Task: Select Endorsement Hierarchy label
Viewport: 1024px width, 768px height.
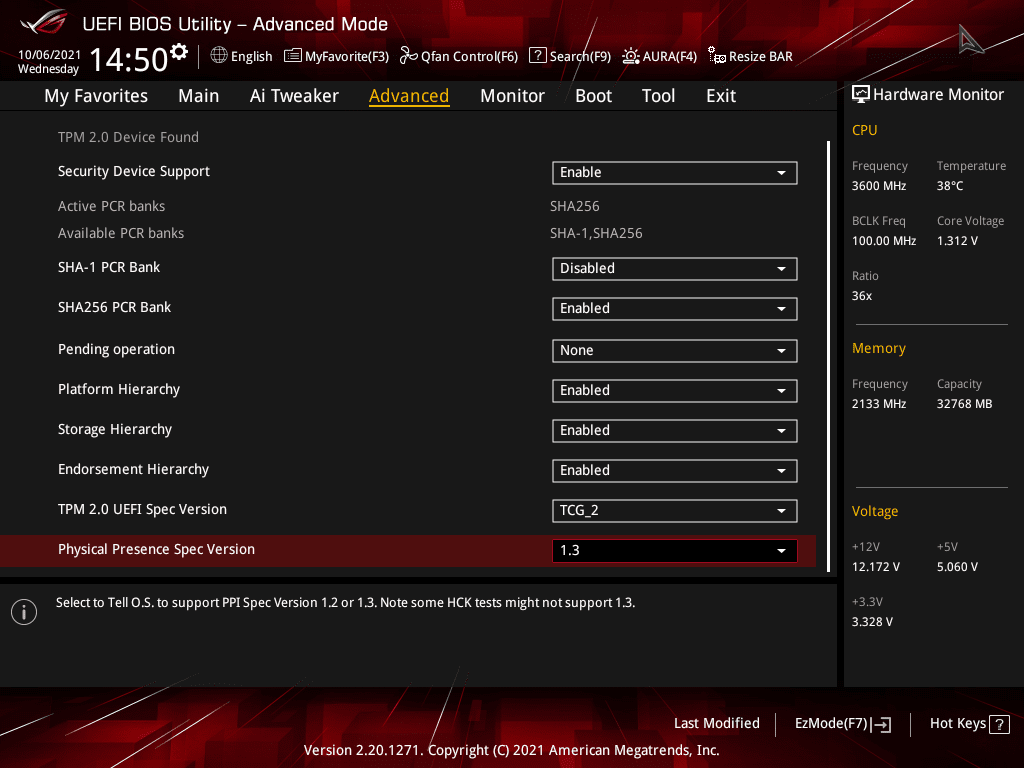Action: tap(133, 469)
